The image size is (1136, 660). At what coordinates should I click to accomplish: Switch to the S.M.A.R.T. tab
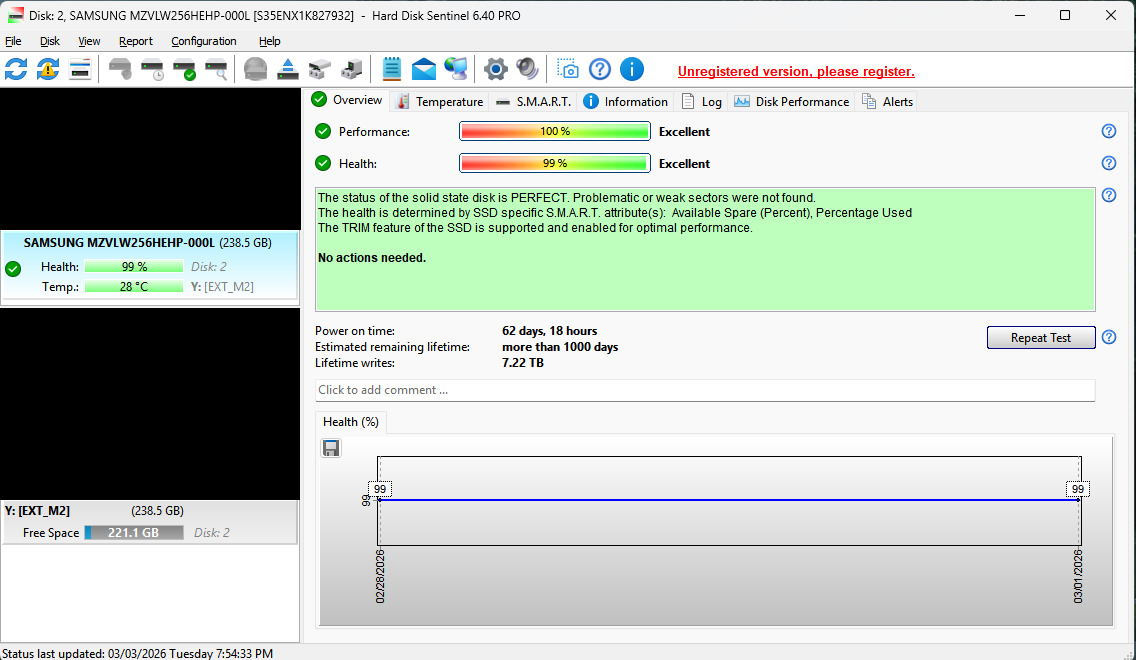[x=534, y=101]
